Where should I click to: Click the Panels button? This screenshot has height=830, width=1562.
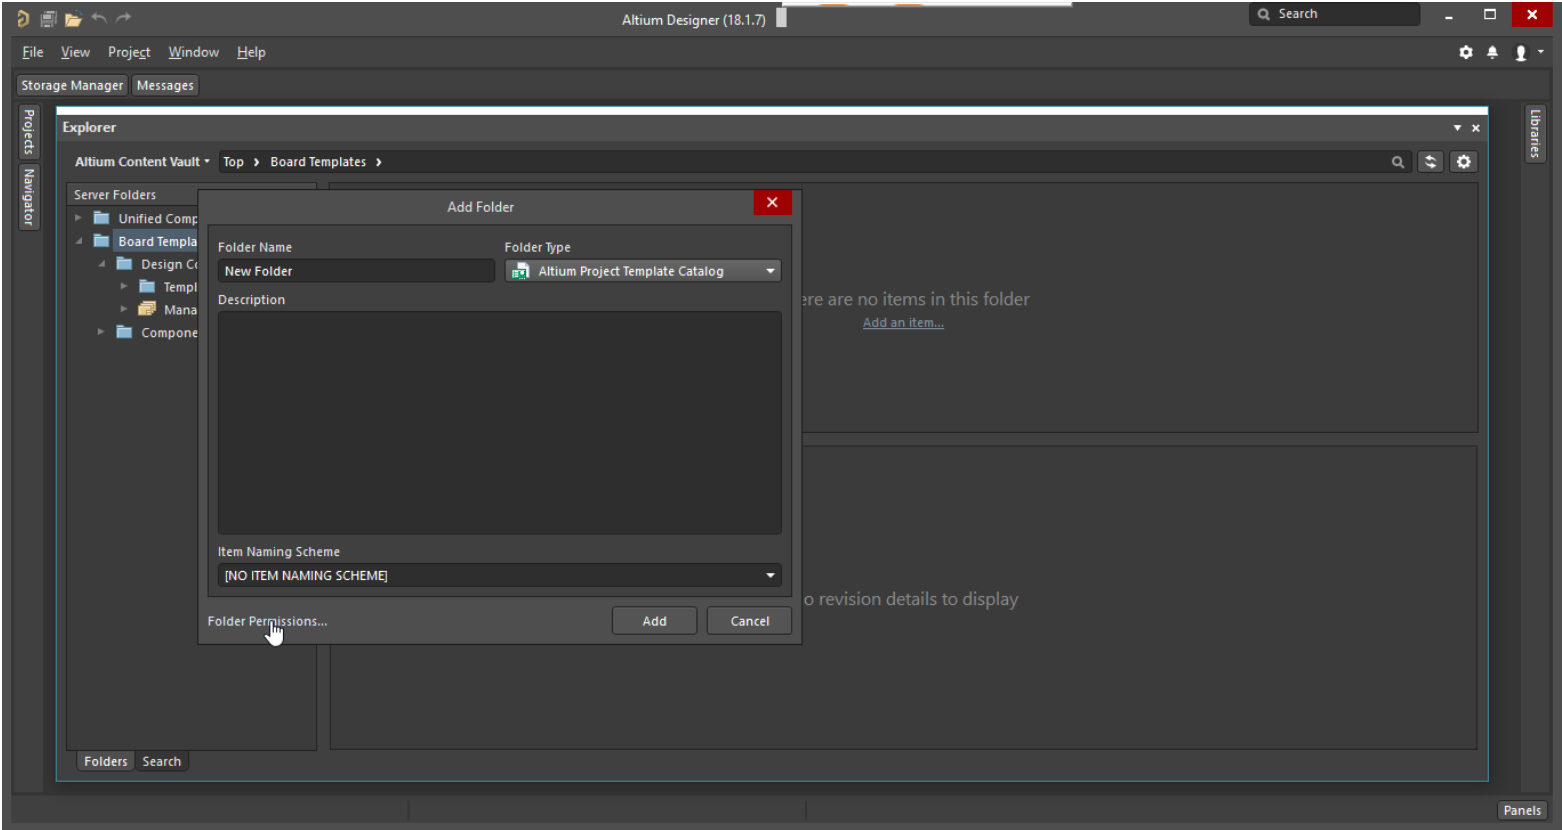tap(1522, 810)
